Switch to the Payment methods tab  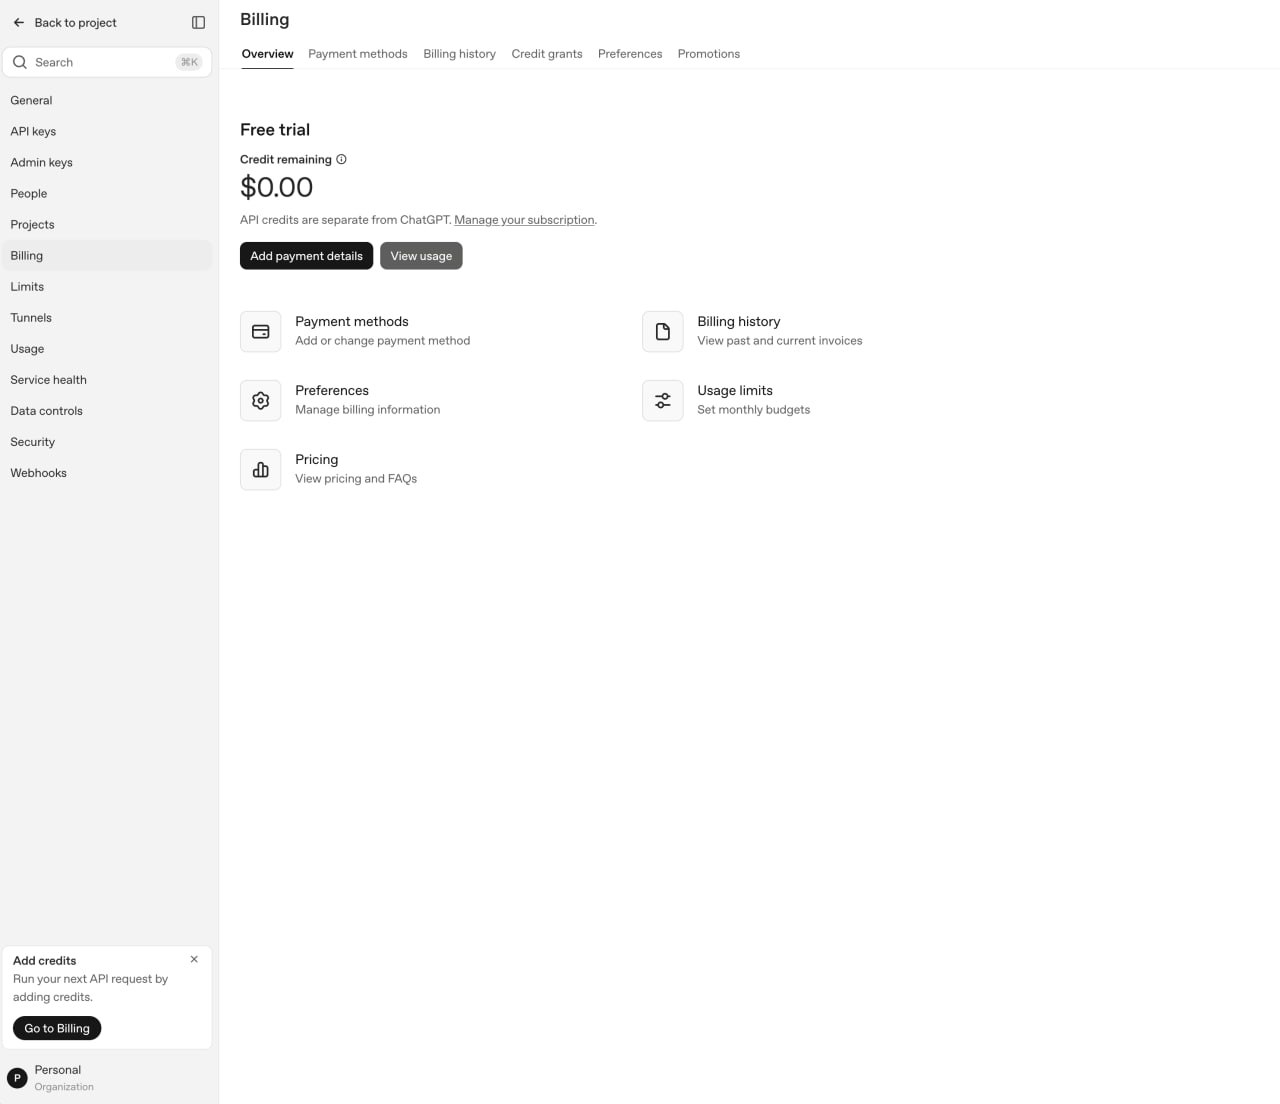click(x=358, y=54)
